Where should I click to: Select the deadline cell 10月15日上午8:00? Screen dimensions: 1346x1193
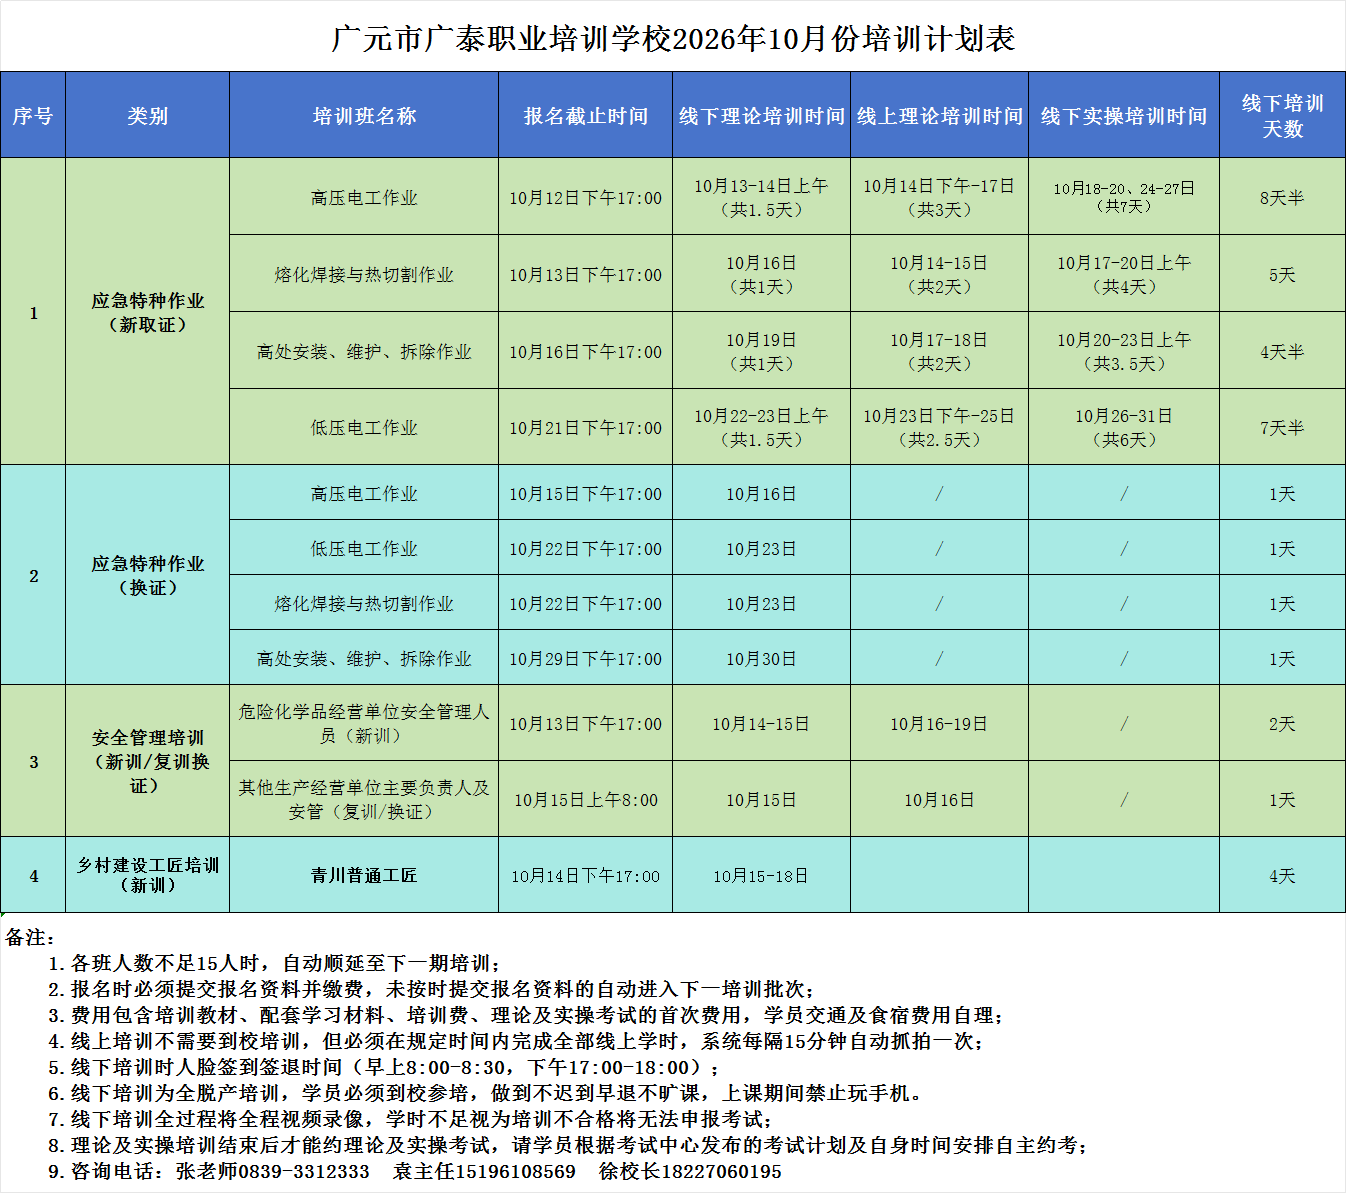coord(585,799)
